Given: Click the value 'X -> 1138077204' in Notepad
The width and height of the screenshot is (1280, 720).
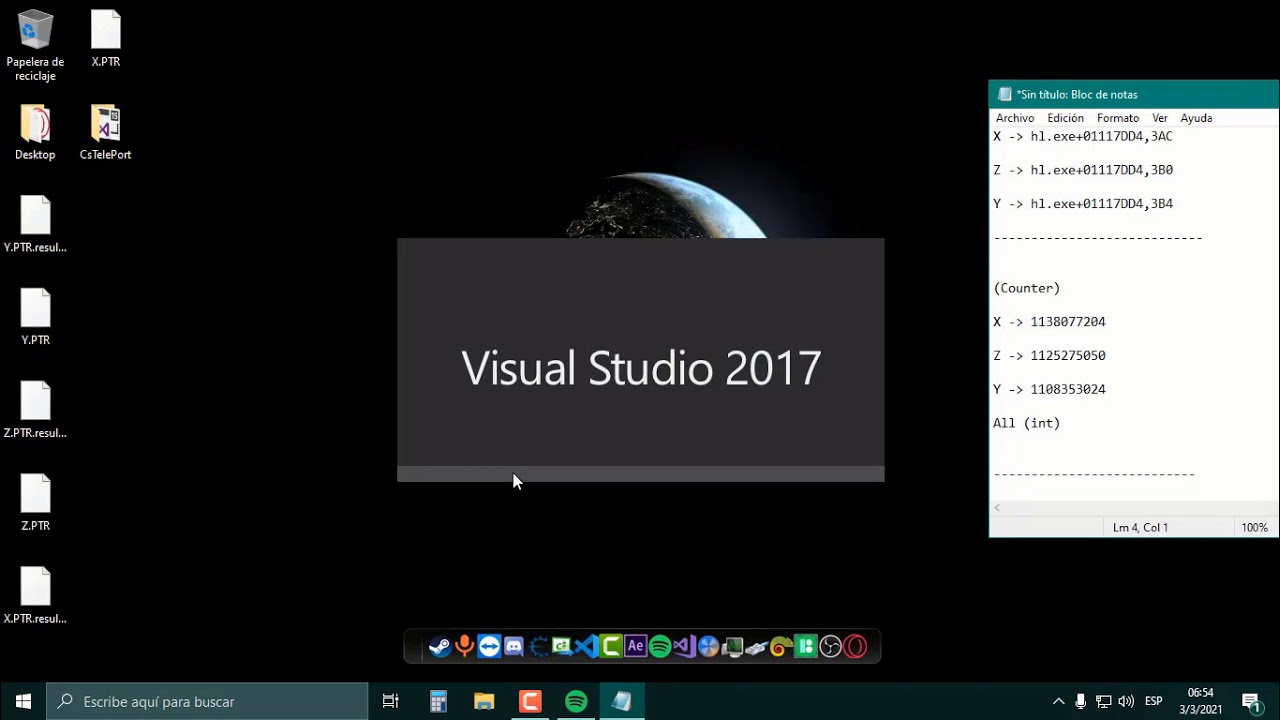Looking at the screenshot, I should (1049, 322).
